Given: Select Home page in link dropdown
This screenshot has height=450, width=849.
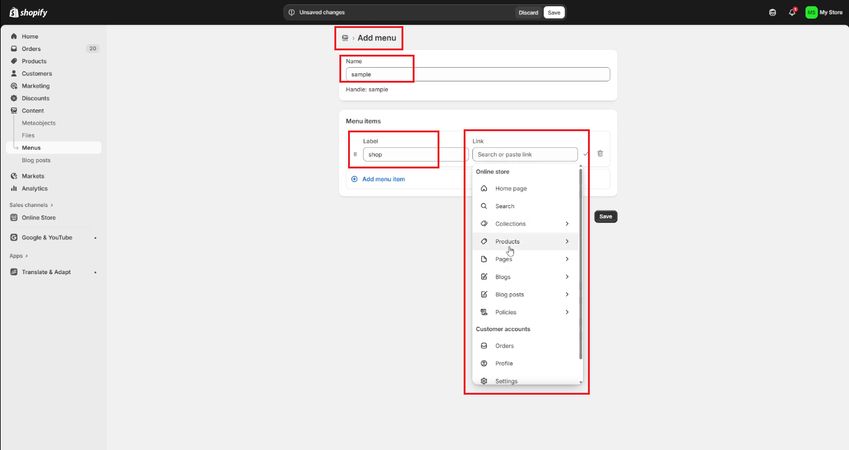Looking at the screenshot, I should click(x=525, y=188).
